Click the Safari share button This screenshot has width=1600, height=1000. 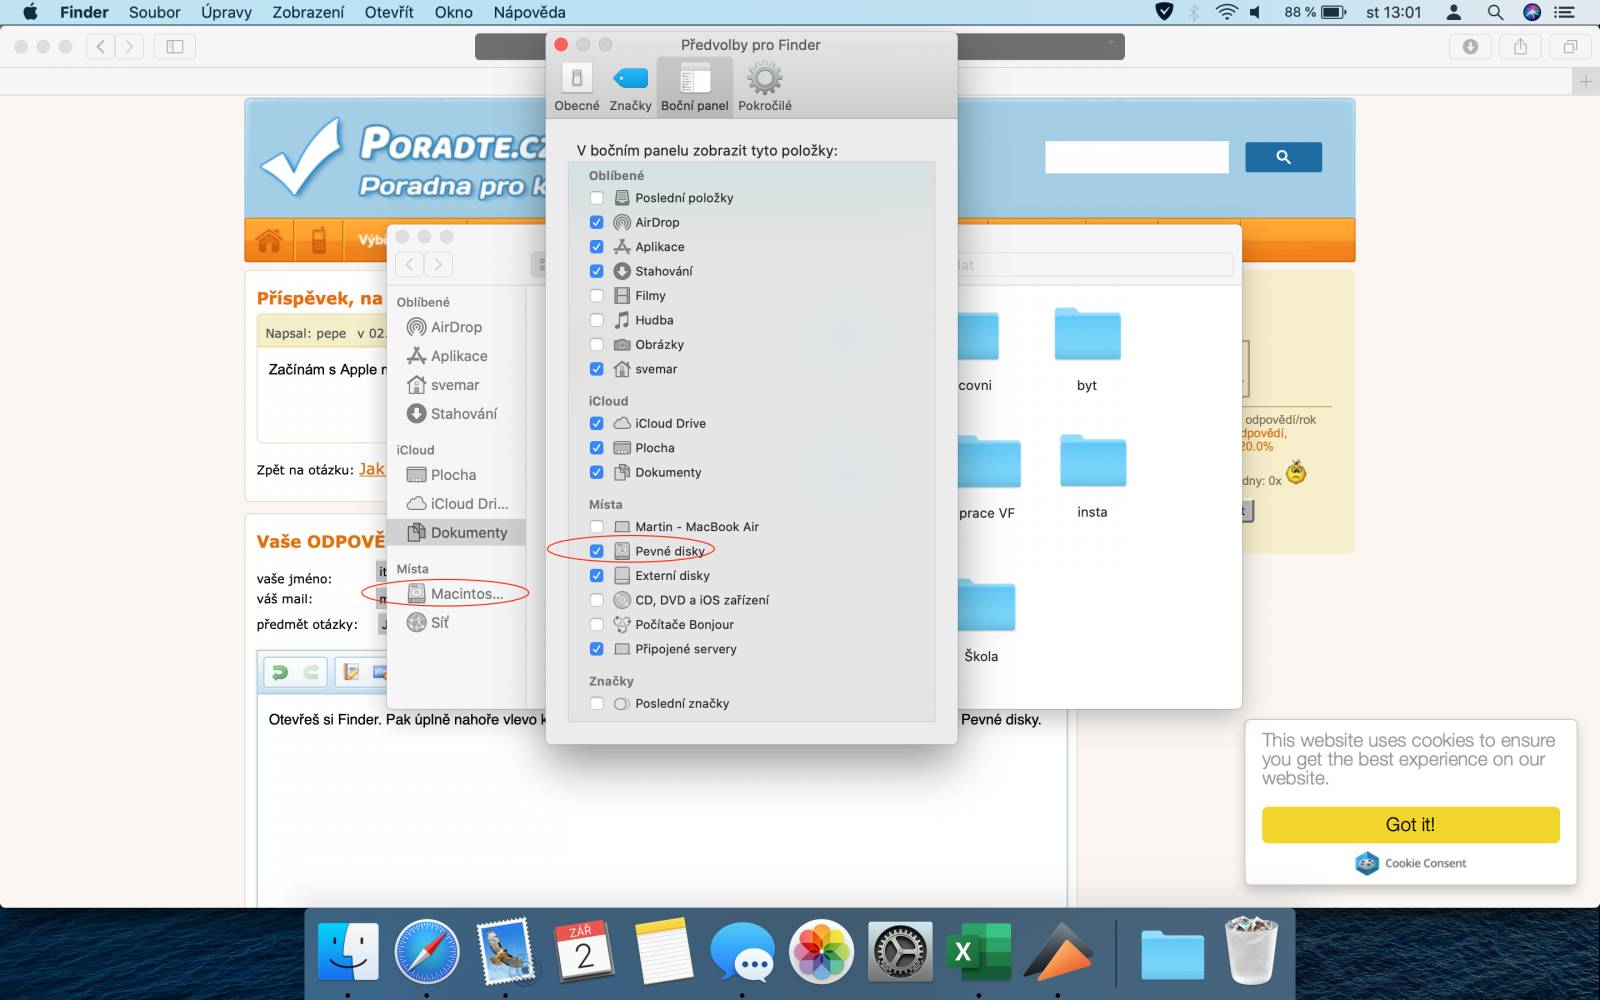pyautogui.click(x=1520, y=46)
